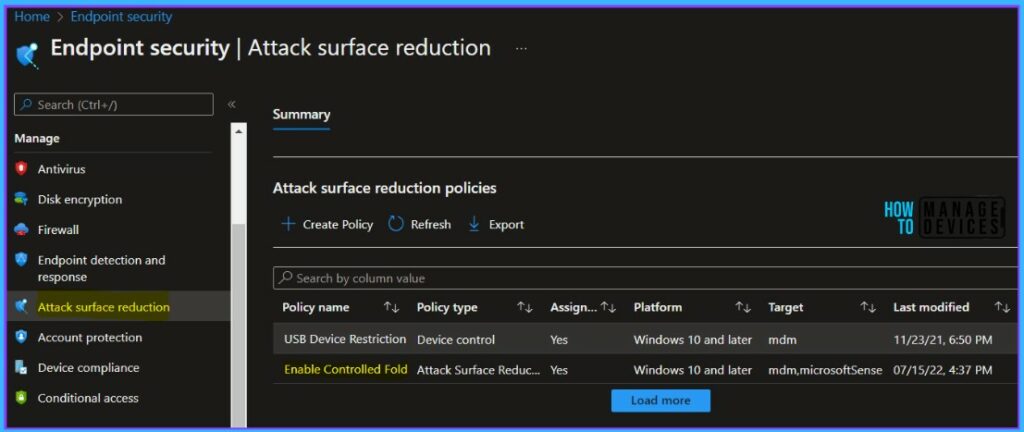Click the Firewall cloud icon
The image size is (1024, 432).
pyautogui.click(x=22, y=230)
